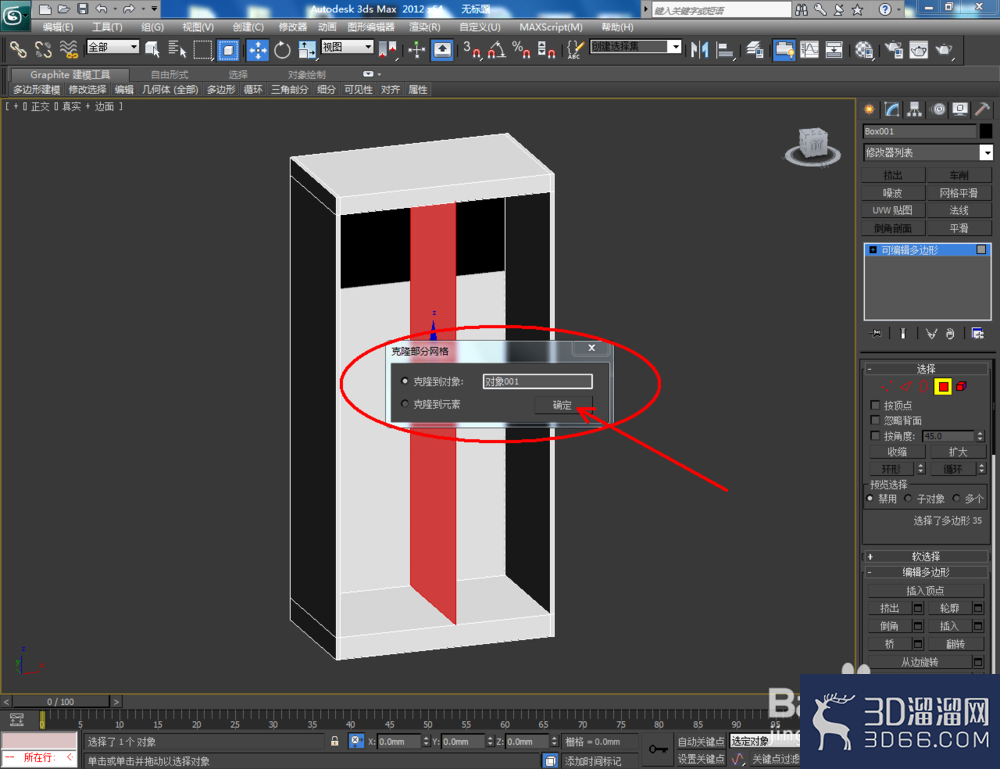Enable 按角度 checkbox
This screenshot has width=1000, height=769.
pyautogui.click(x=875, y=436)
